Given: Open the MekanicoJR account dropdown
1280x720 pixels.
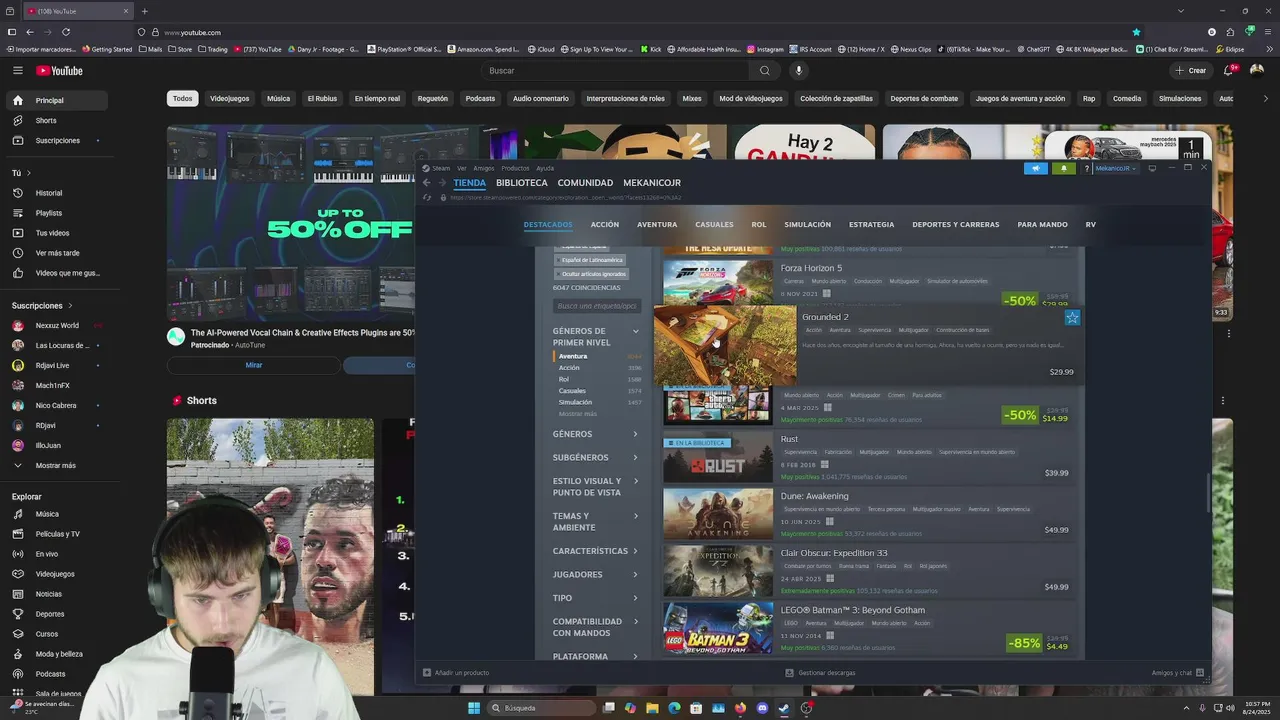Looking at the screenshot, I should (1115, 168).
